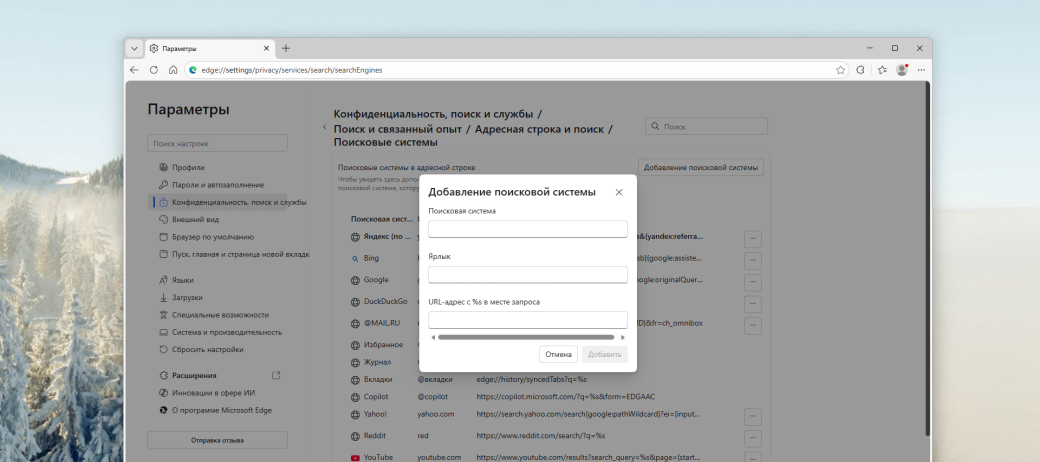1040x462 pixels.
Task: Open Edge settings and more menu
Action: tap(921, 70)
